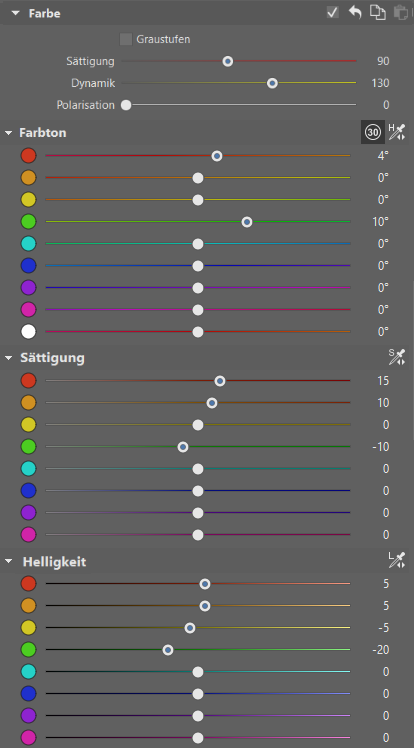
Task: Select the Farbton hue eyedropper tool
Action: tap(396, 132)
